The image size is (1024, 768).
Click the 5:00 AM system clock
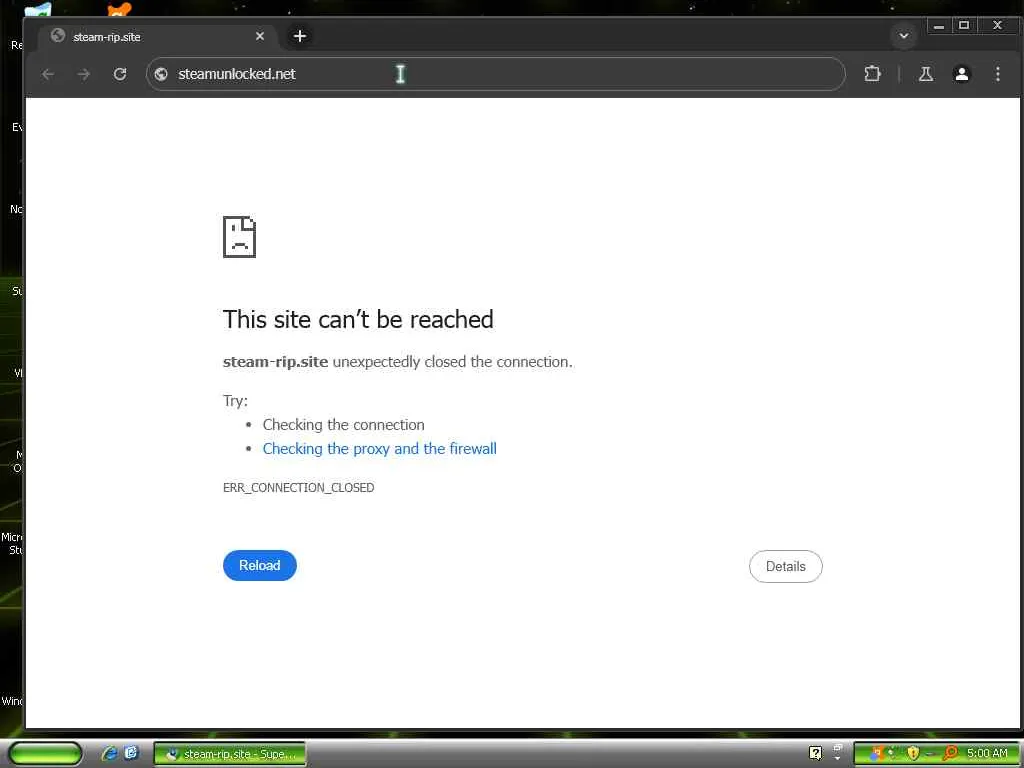click(x=987, y=754)
